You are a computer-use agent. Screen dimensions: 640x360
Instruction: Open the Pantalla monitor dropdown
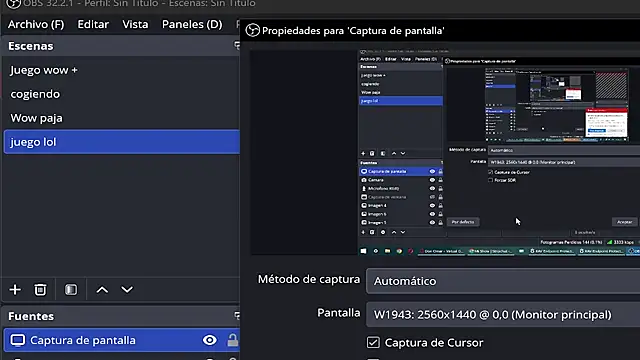(503, 315)
